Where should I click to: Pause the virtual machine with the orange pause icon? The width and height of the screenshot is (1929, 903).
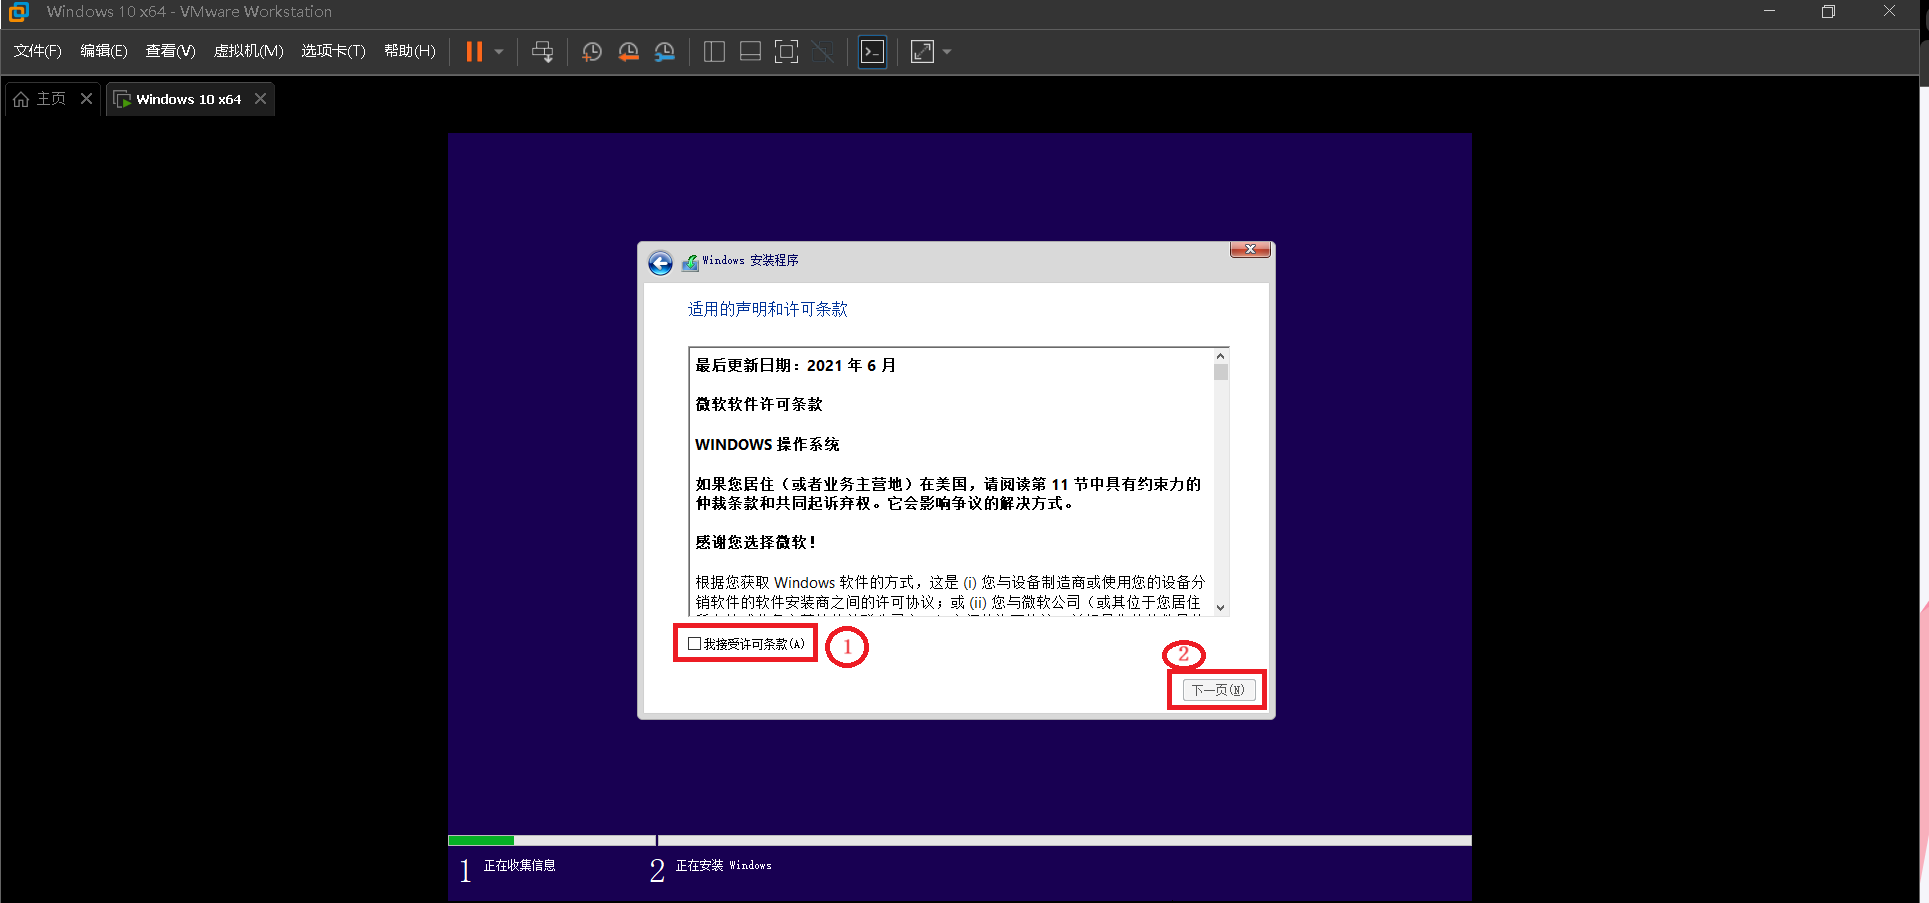pos(474,51)
